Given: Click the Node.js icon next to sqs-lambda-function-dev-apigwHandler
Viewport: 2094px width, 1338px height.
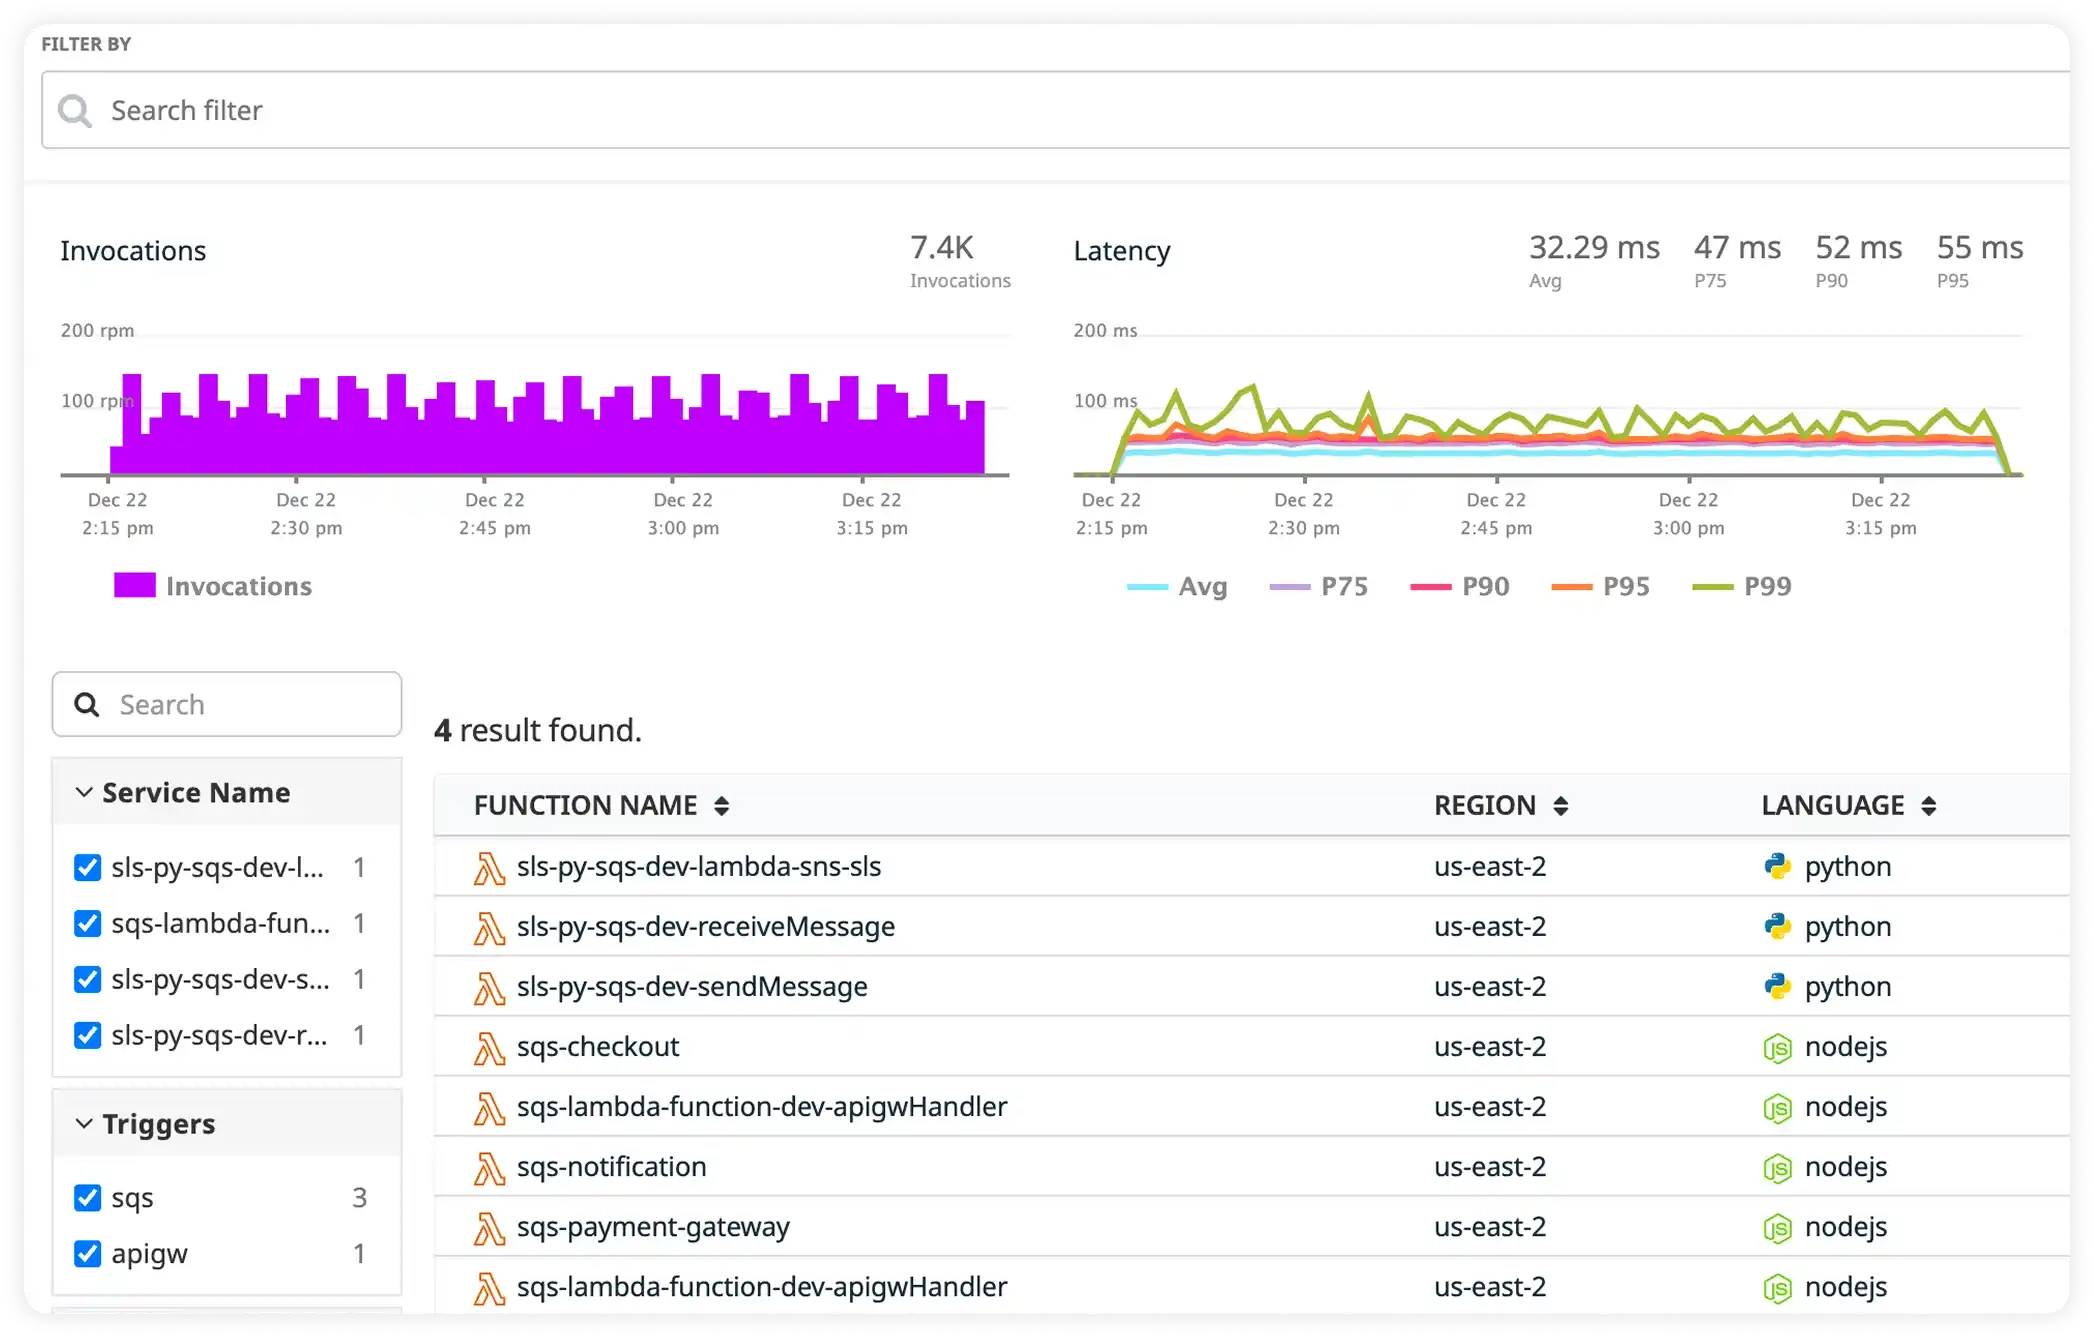Looking at the screenshot, I should click(1779, 1107).
